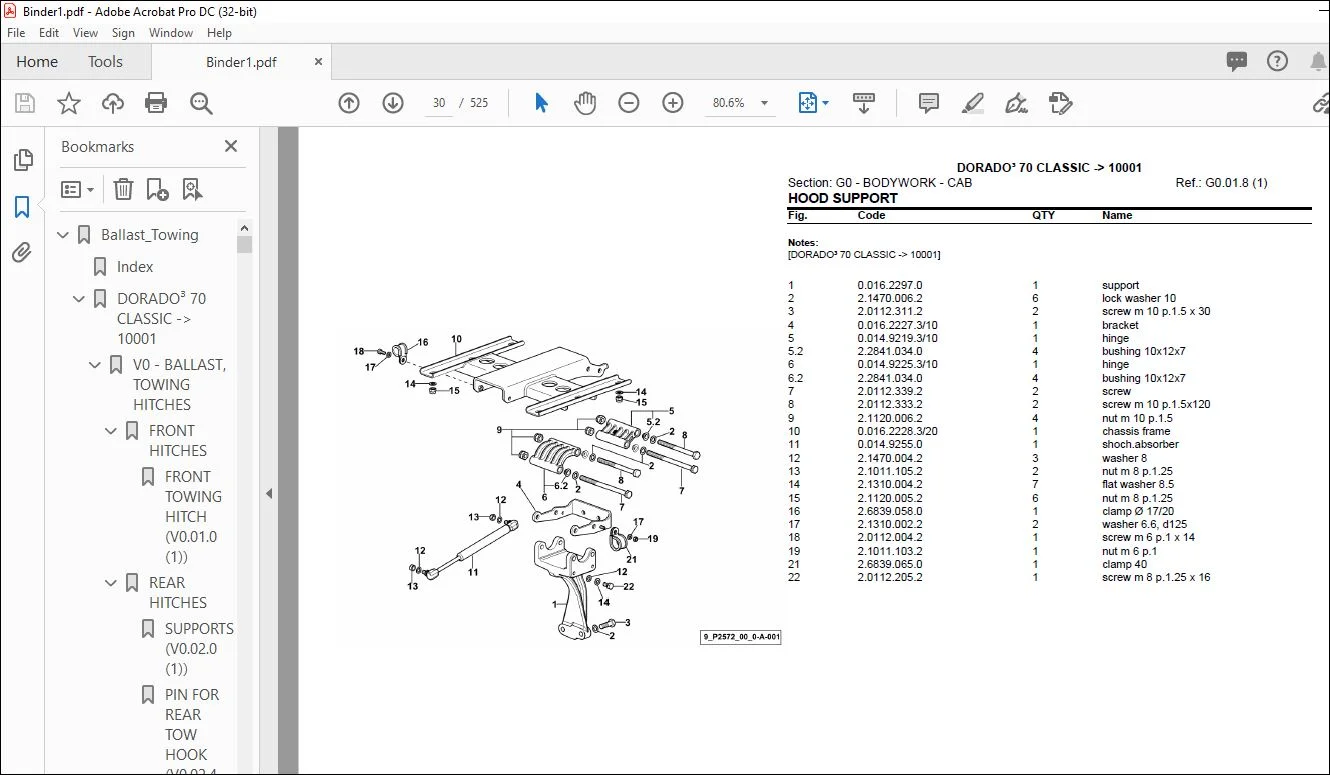Image resolution: width=1330 pixels, height=775 pixels.
Task: Open the Help menu
Action: [x=218, y=33]
